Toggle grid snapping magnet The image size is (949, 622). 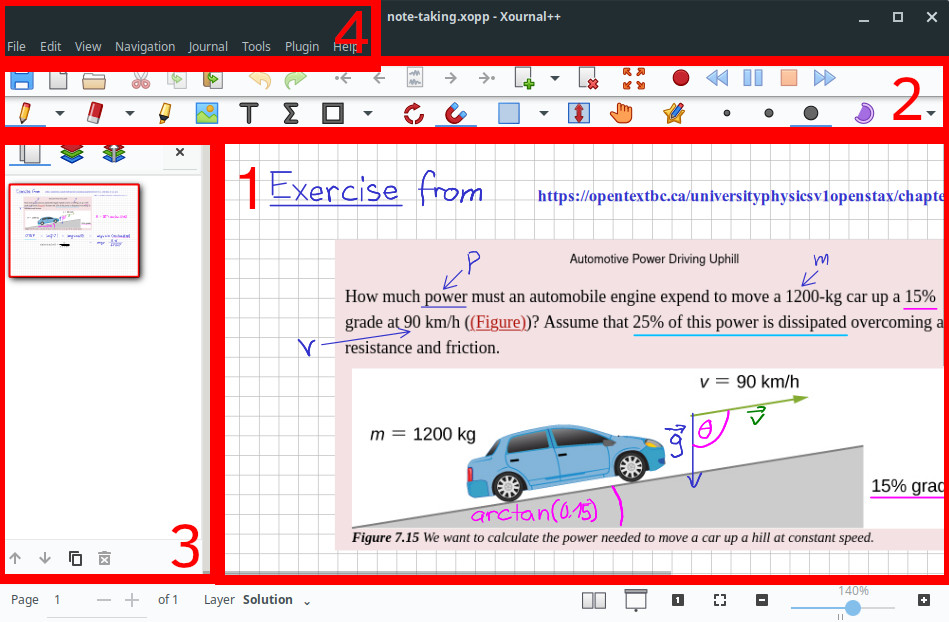[x=455, y=113]
